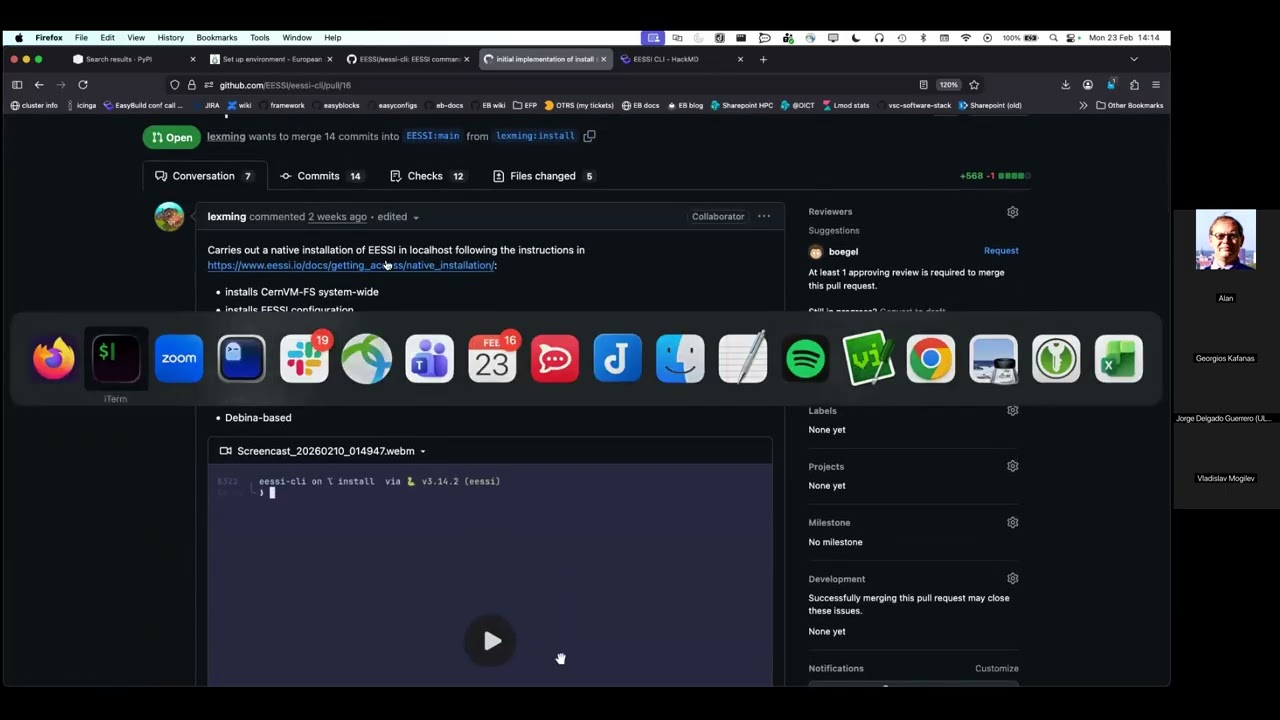Open the Zoom app in the Dock
The height and width of the screenshot is (720, 1280).
coord(179,359)
